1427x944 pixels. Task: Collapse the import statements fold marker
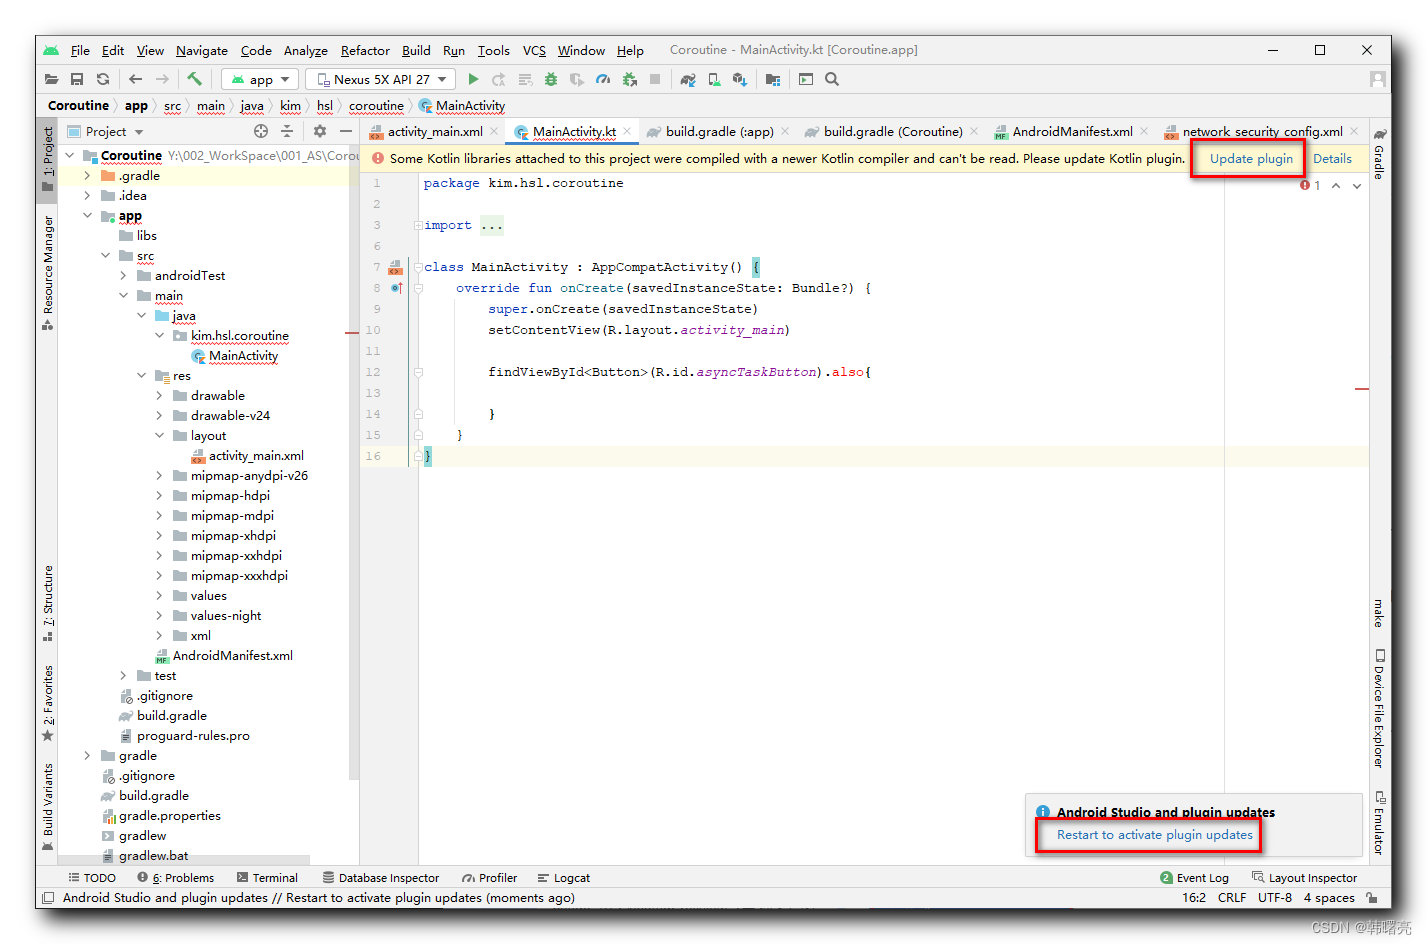coord(417,224)
